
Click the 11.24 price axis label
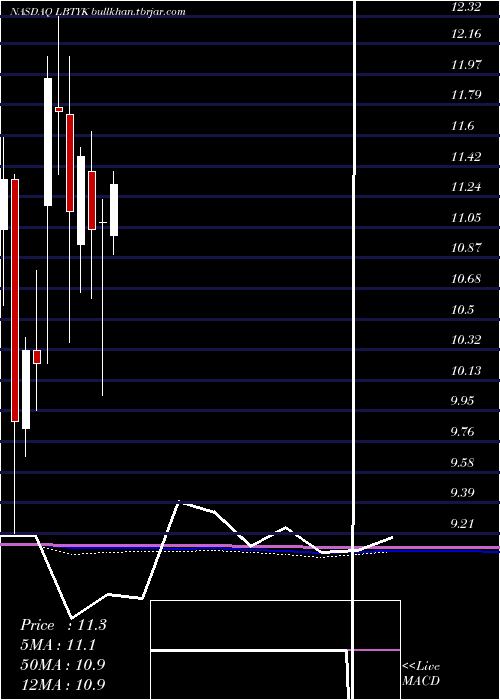[466, 187]
